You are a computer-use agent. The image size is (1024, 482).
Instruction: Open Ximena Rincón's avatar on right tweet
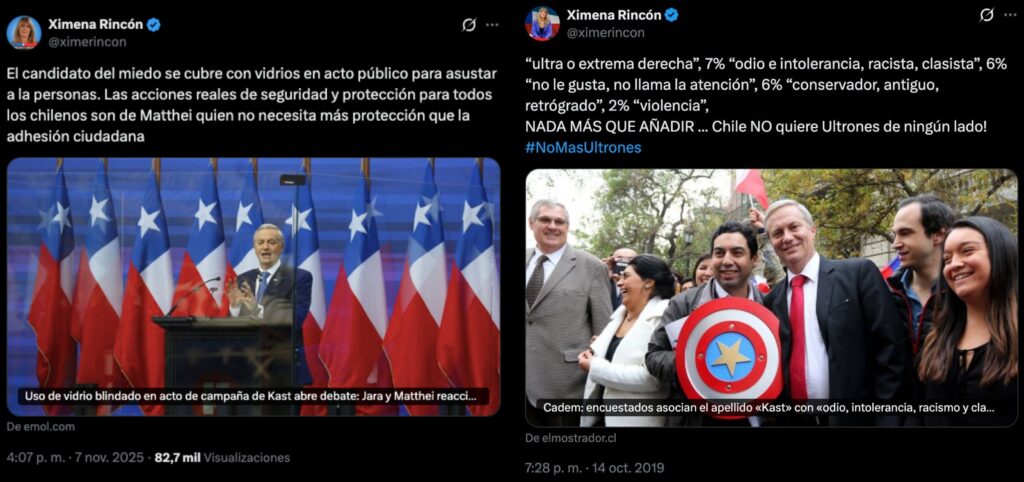tap(542, 24)
